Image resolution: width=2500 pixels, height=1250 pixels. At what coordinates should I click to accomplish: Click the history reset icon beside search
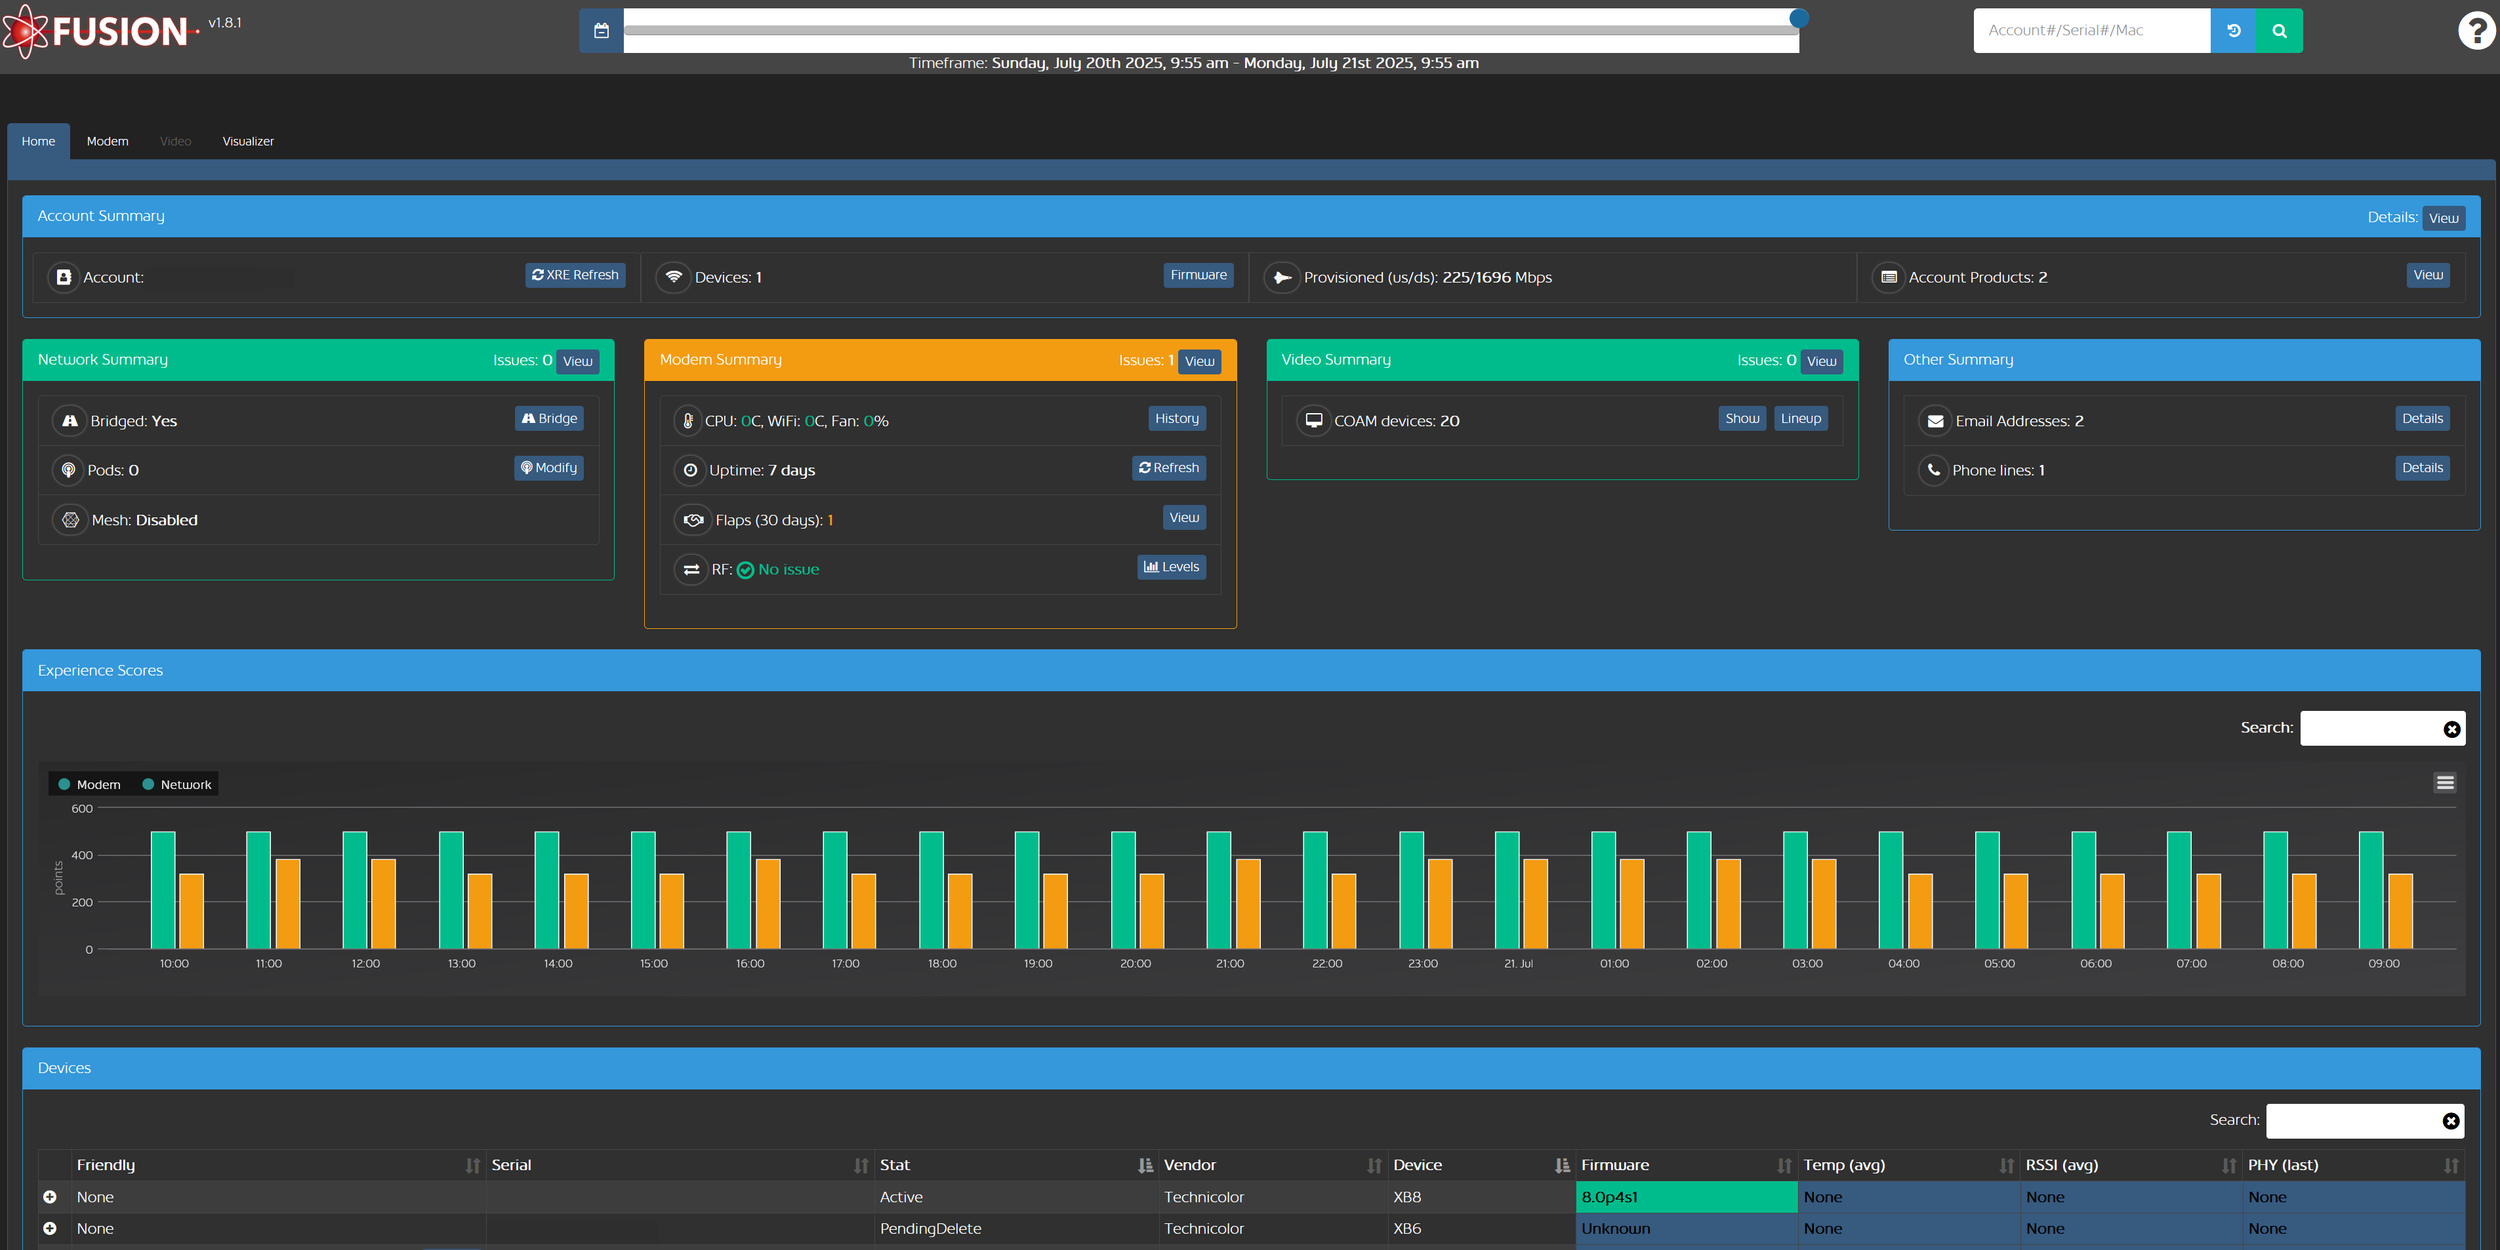[x=2233, y=31]
